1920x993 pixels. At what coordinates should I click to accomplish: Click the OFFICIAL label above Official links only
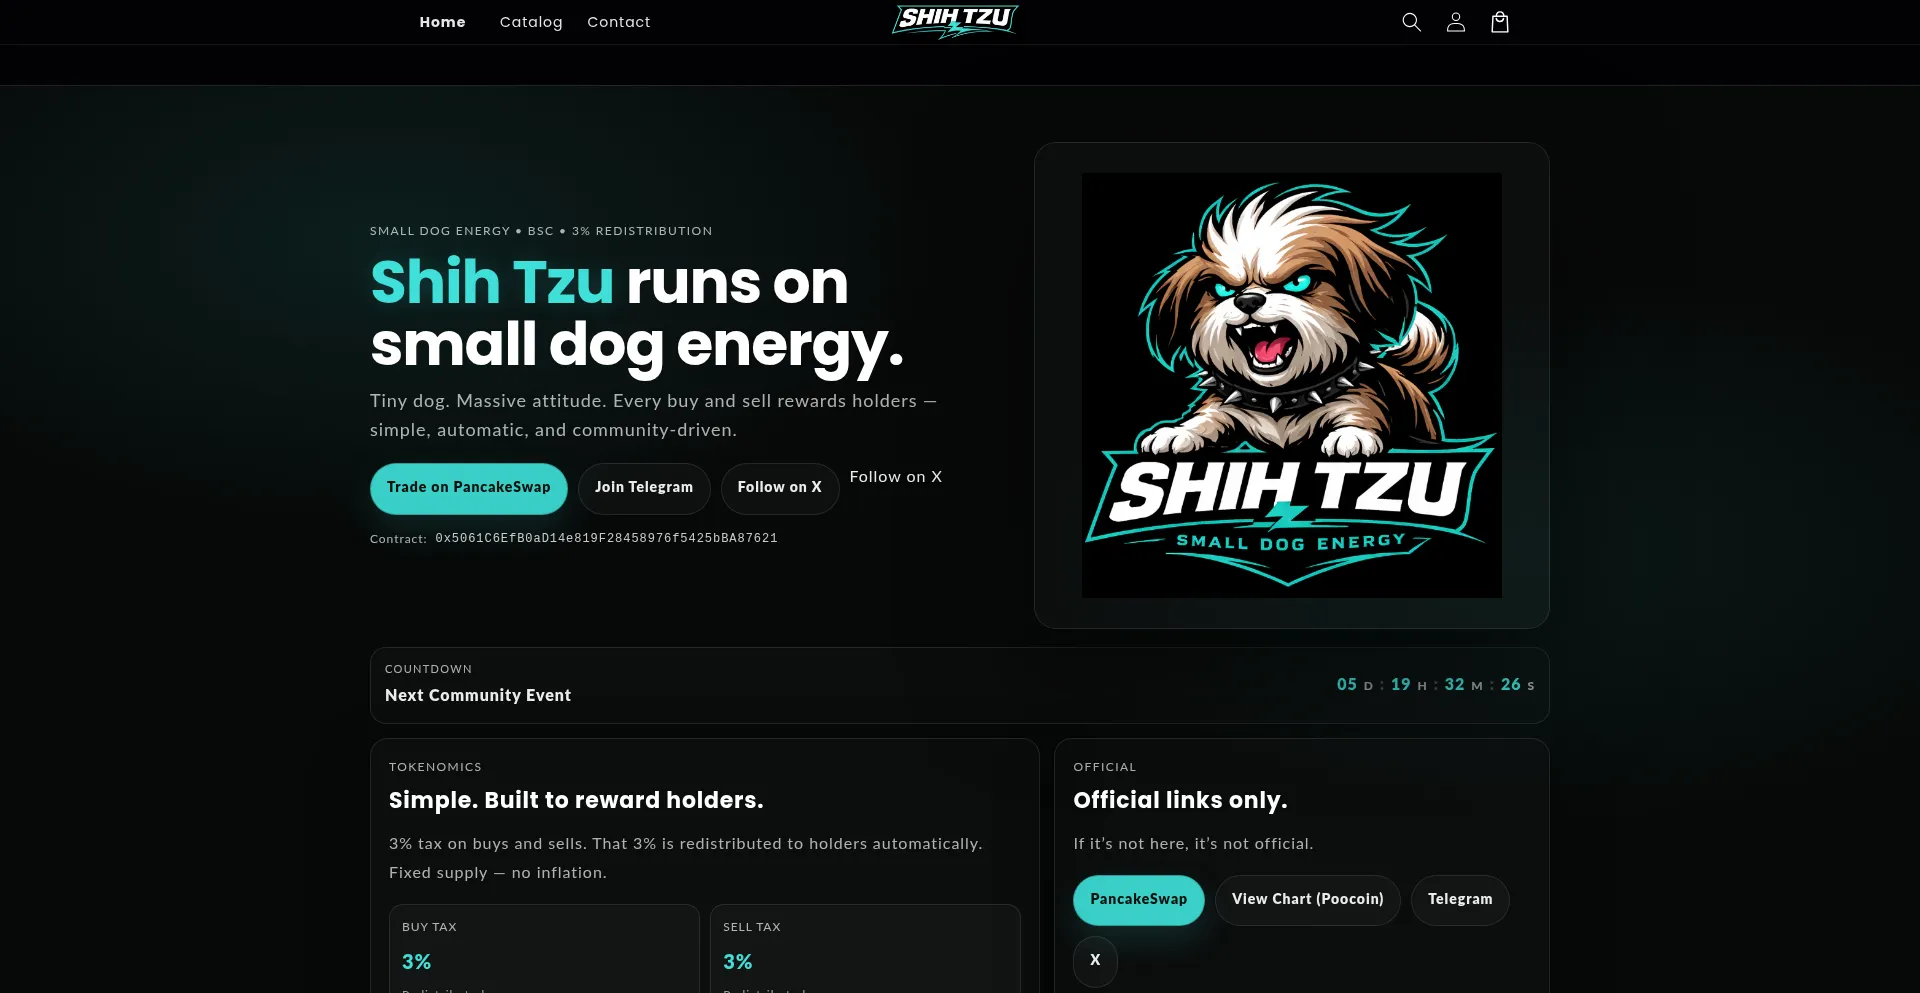(x=1105, y=767)
